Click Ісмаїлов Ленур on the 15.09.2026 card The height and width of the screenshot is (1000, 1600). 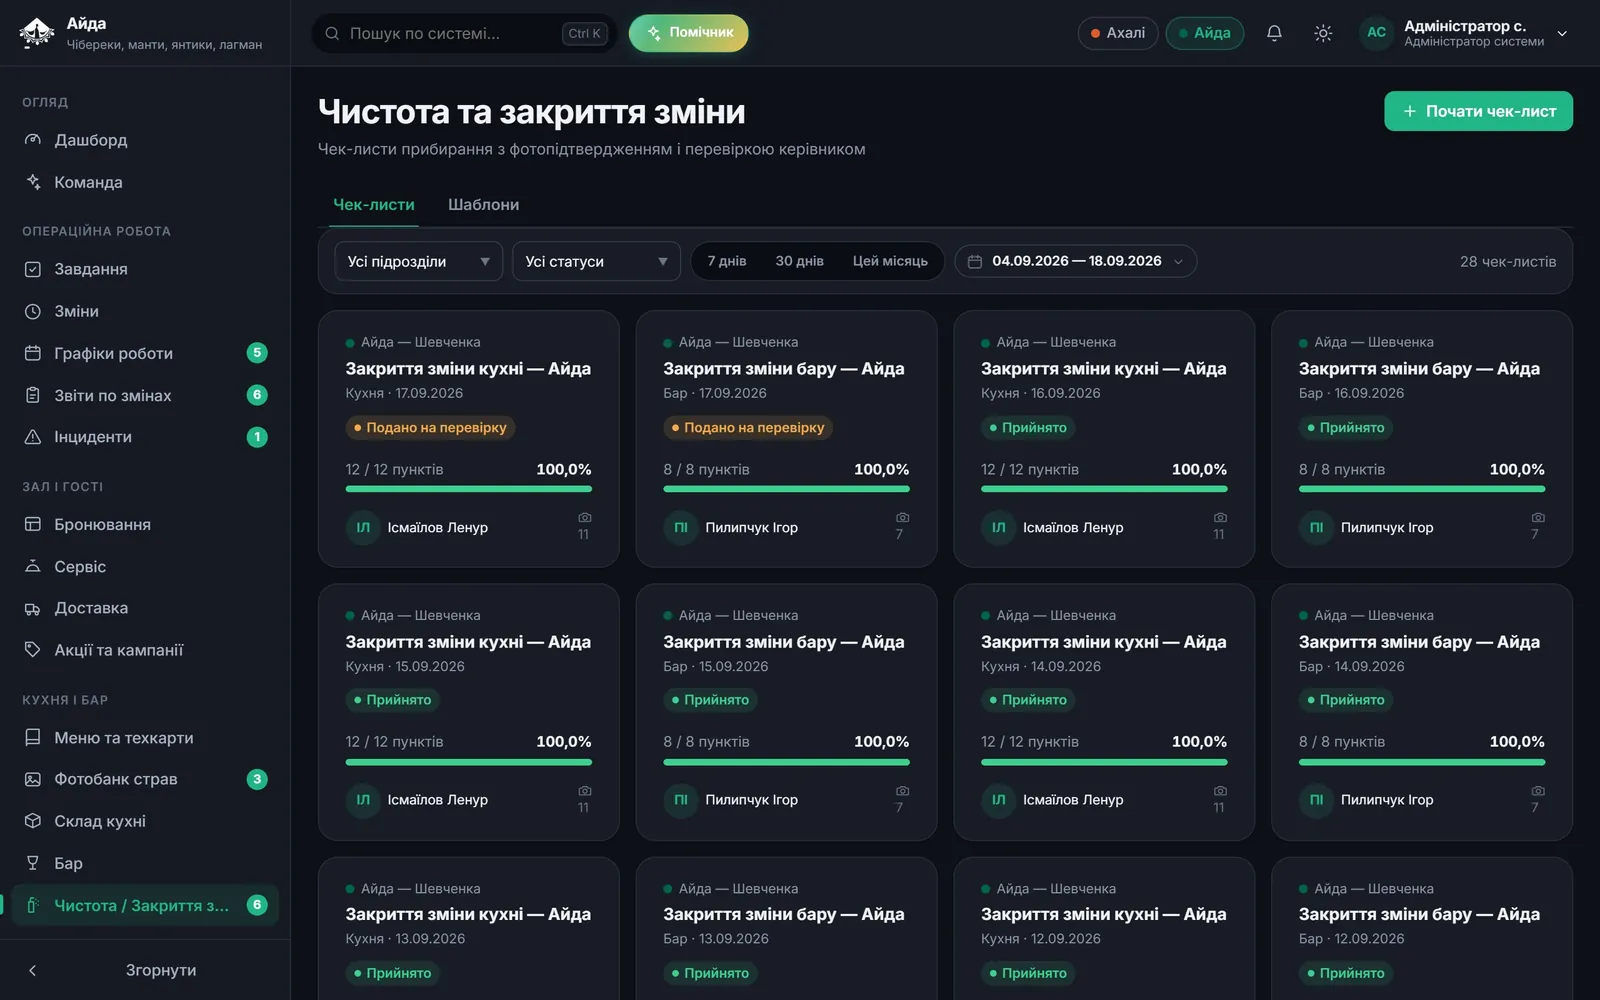coord(438,800)
